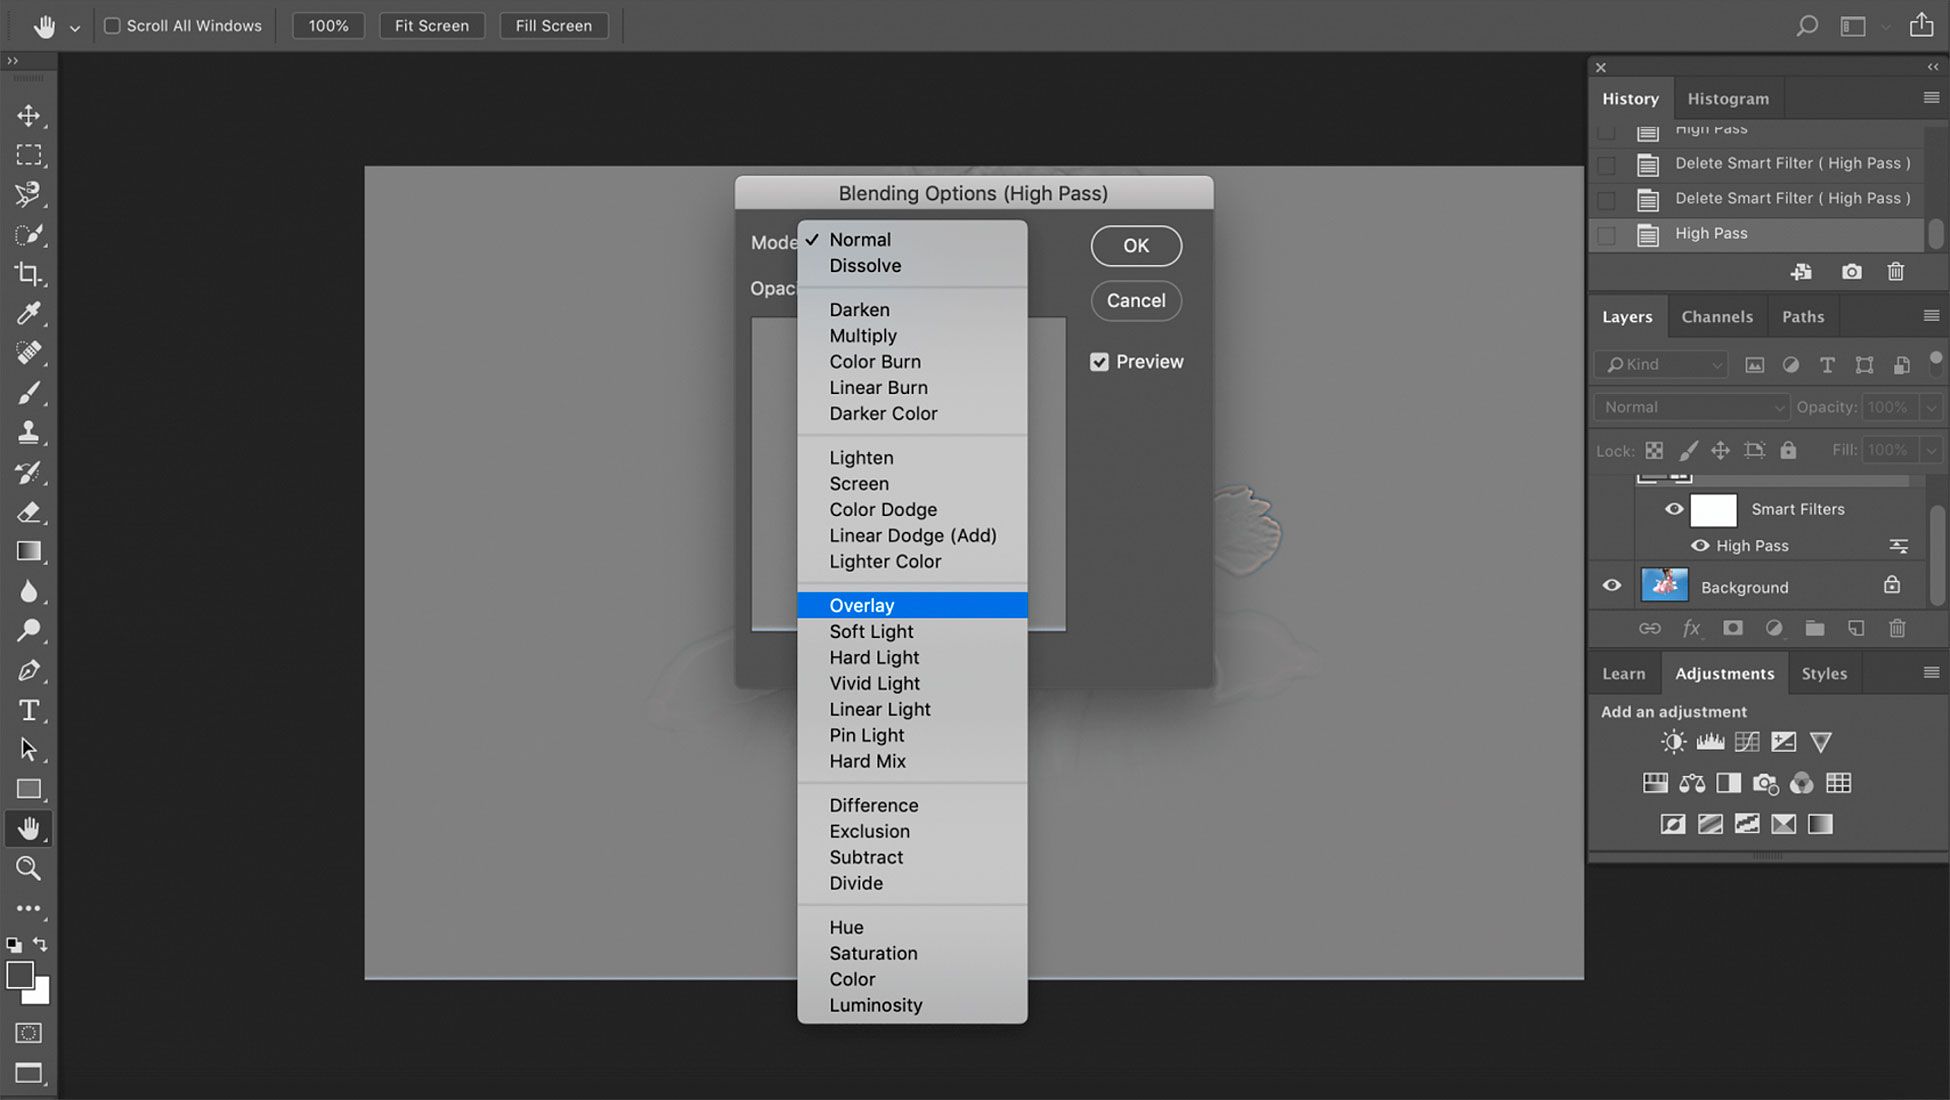Click the Clone Stamp tool

(28, 432)
